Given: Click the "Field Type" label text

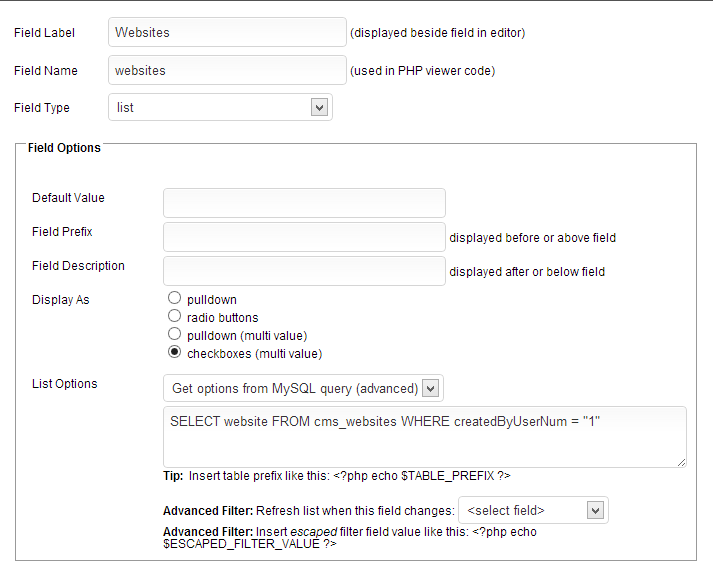Looking at the screenshot, I should coord(42,107).
